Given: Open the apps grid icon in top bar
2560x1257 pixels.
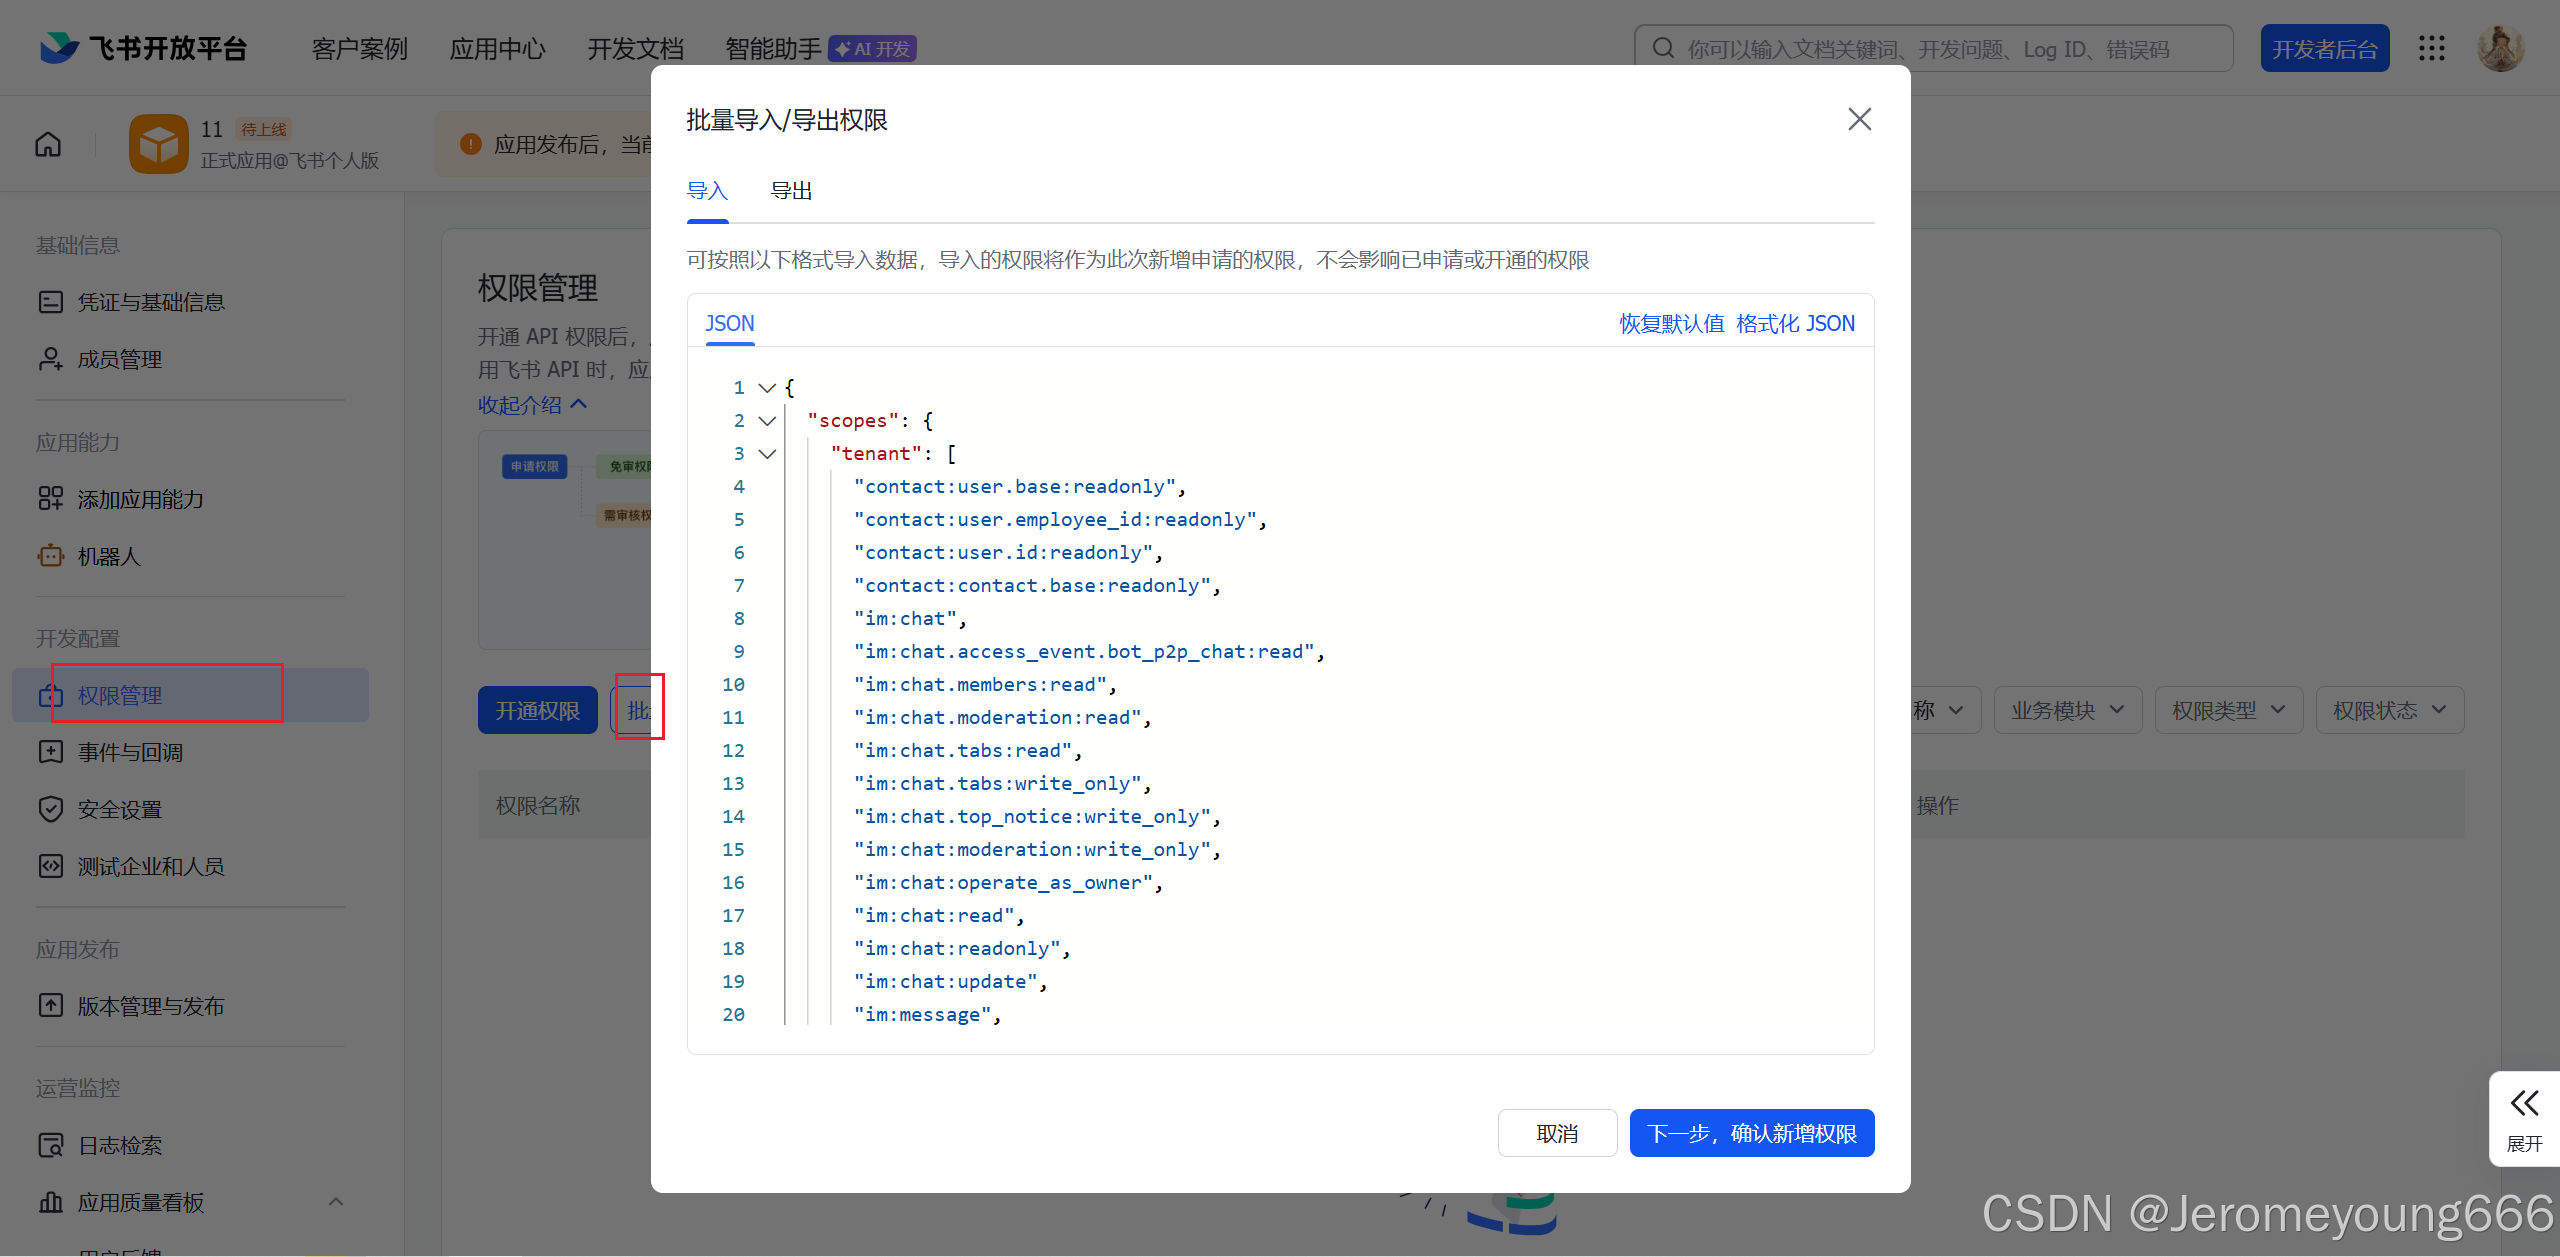Looking at the screenshot, I should [x=2433, y=47].
